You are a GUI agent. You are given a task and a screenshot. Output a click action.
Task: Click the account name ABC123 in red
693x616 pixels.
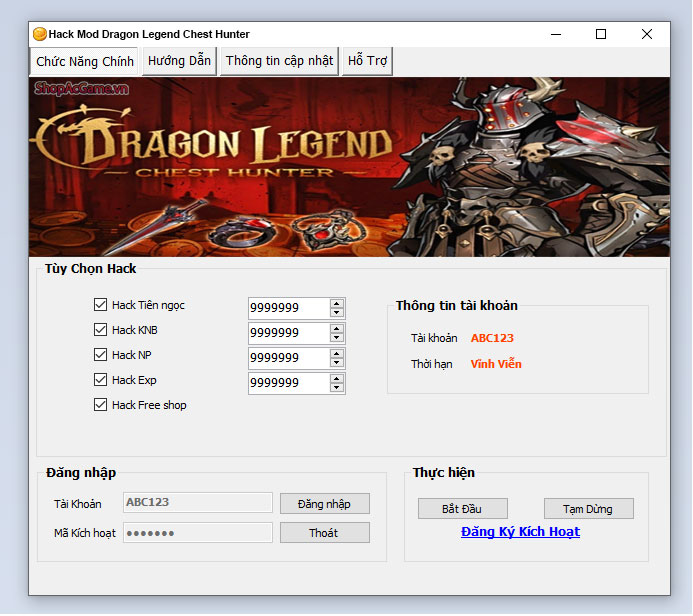pos(492,338)
